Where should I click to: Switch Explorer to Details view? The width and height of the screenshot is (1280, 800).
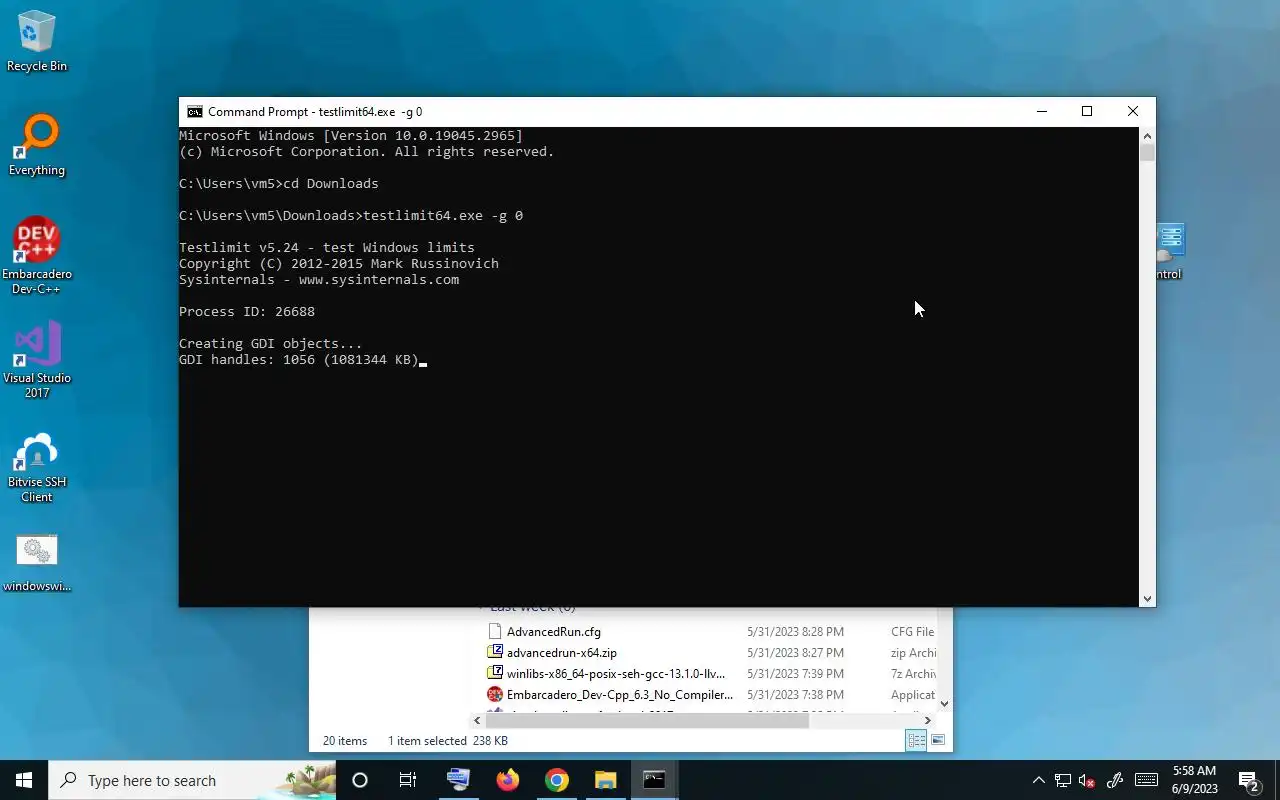tap(916, 741)
